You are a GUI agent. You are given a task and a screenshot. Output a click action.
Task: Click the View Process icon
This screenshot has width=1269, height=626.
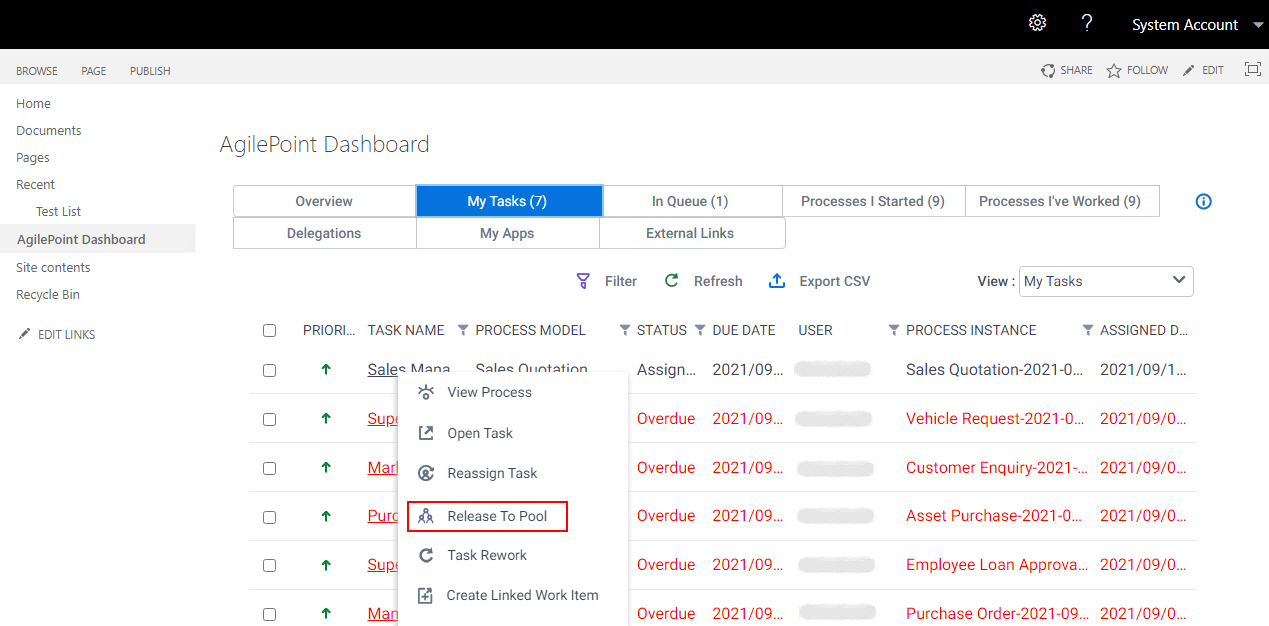[426, 392]
